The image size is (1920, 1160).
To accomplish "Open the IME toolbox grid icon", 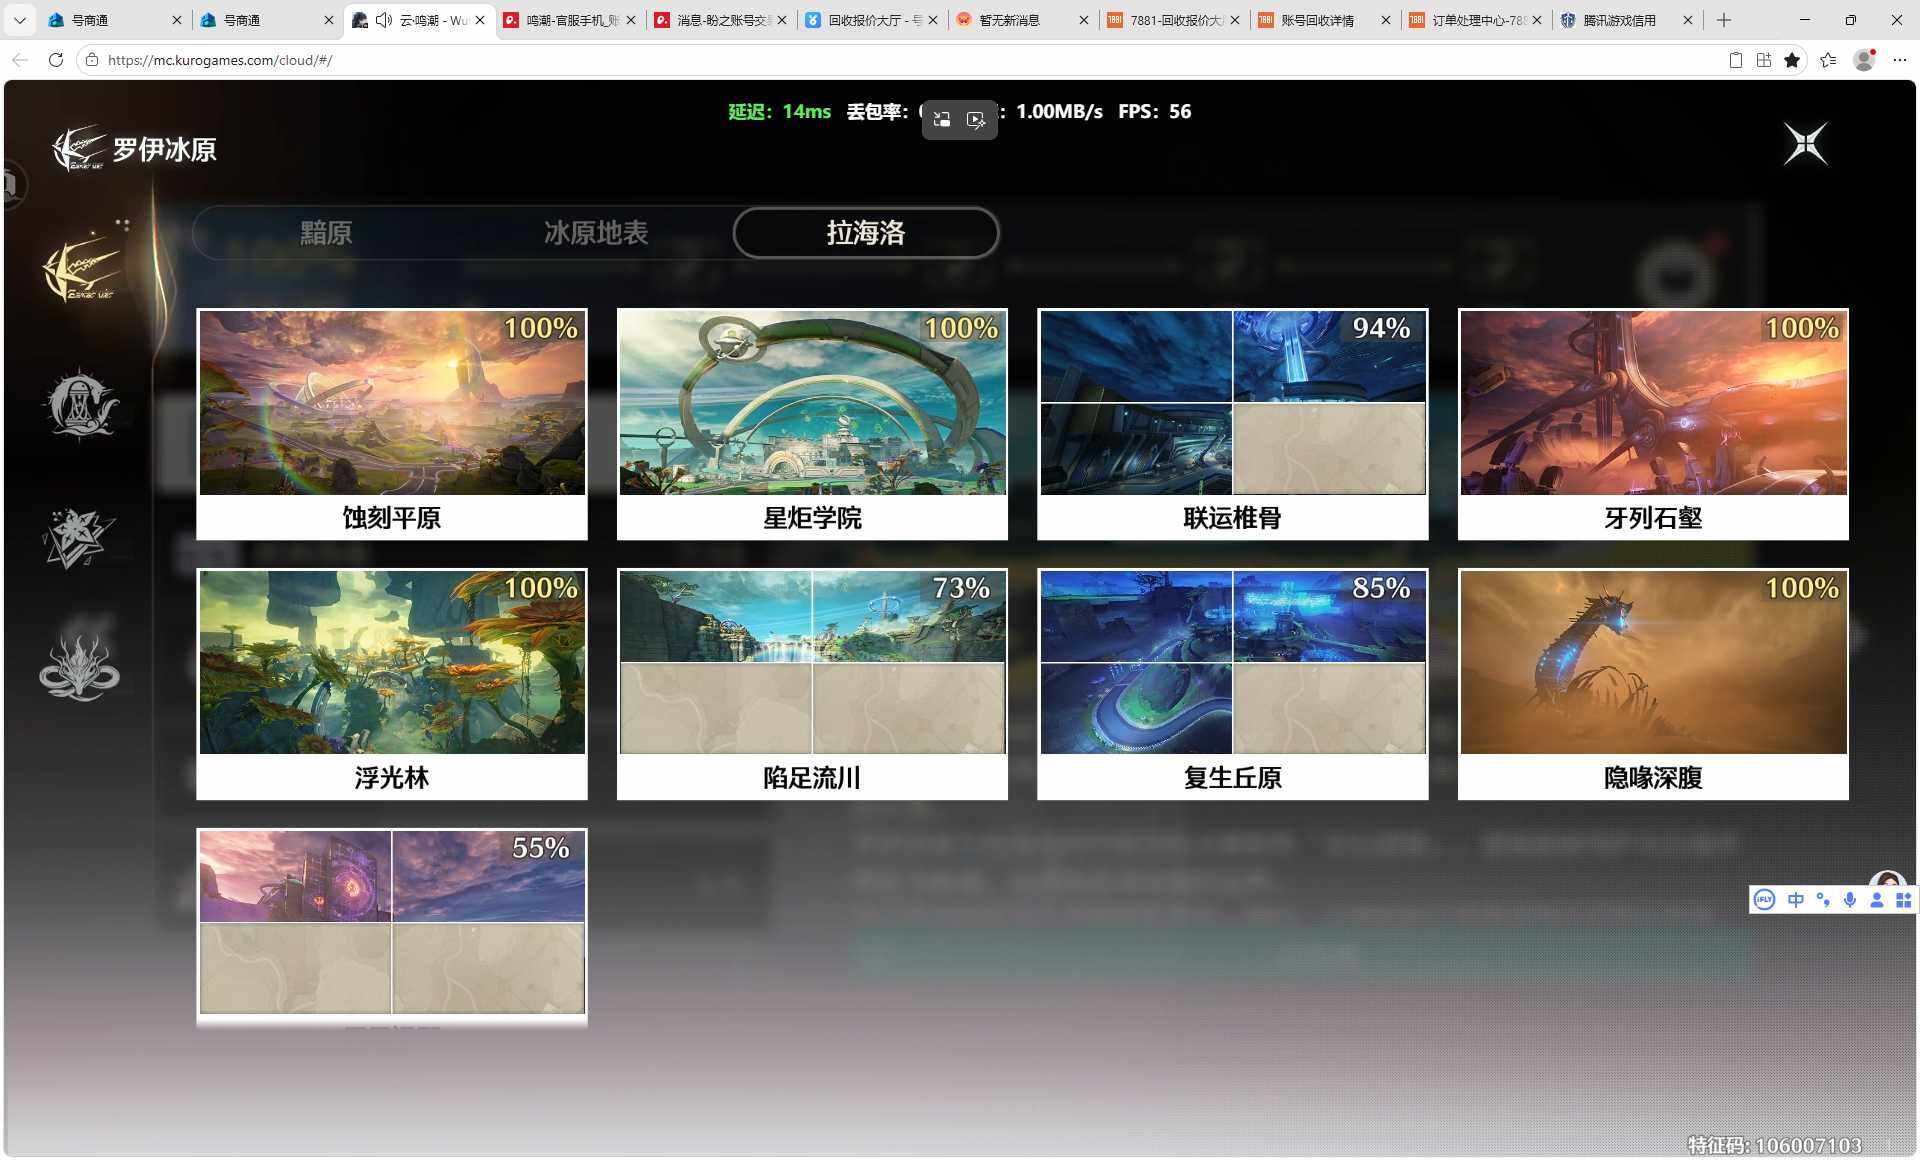I will coord(1903,900).
